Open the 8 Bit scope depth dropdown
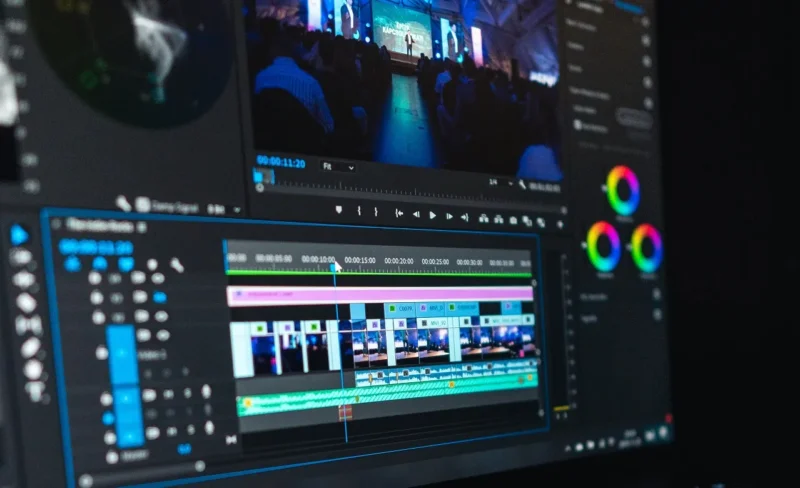800x488 pixels. [x=223, y=209]
